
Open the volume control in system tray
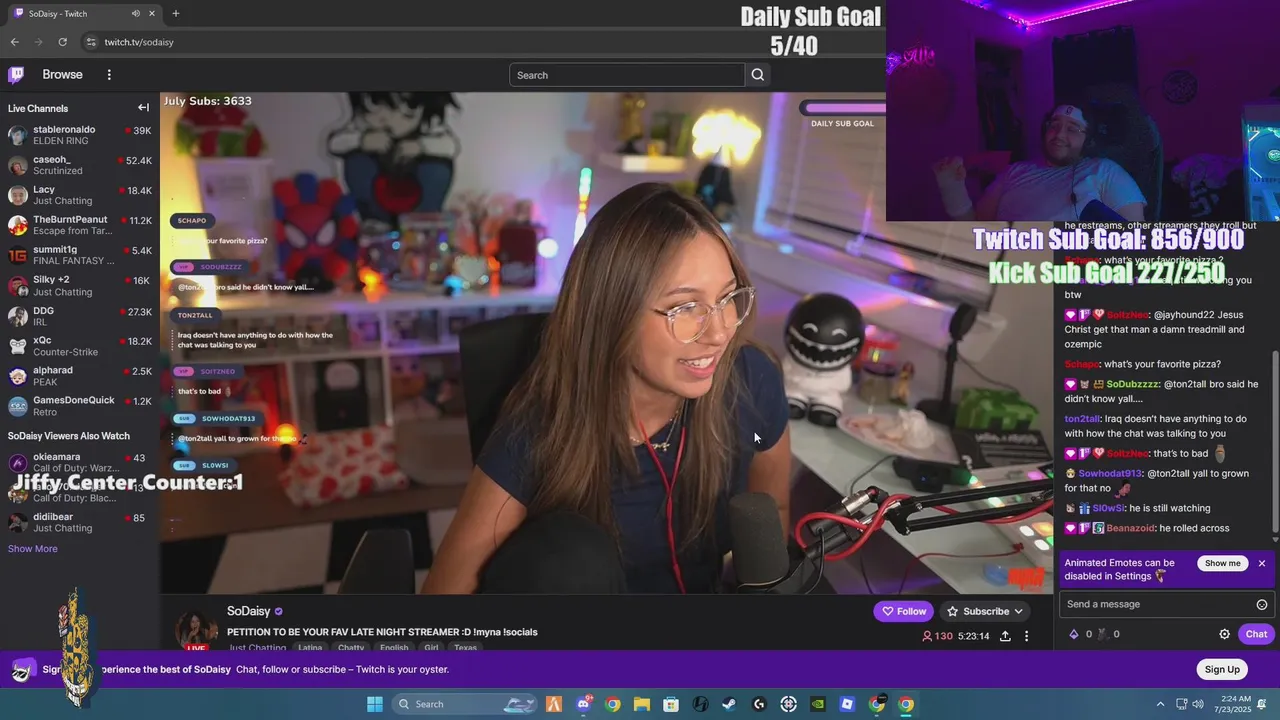pyautogui.click(x=1199, y=704)
